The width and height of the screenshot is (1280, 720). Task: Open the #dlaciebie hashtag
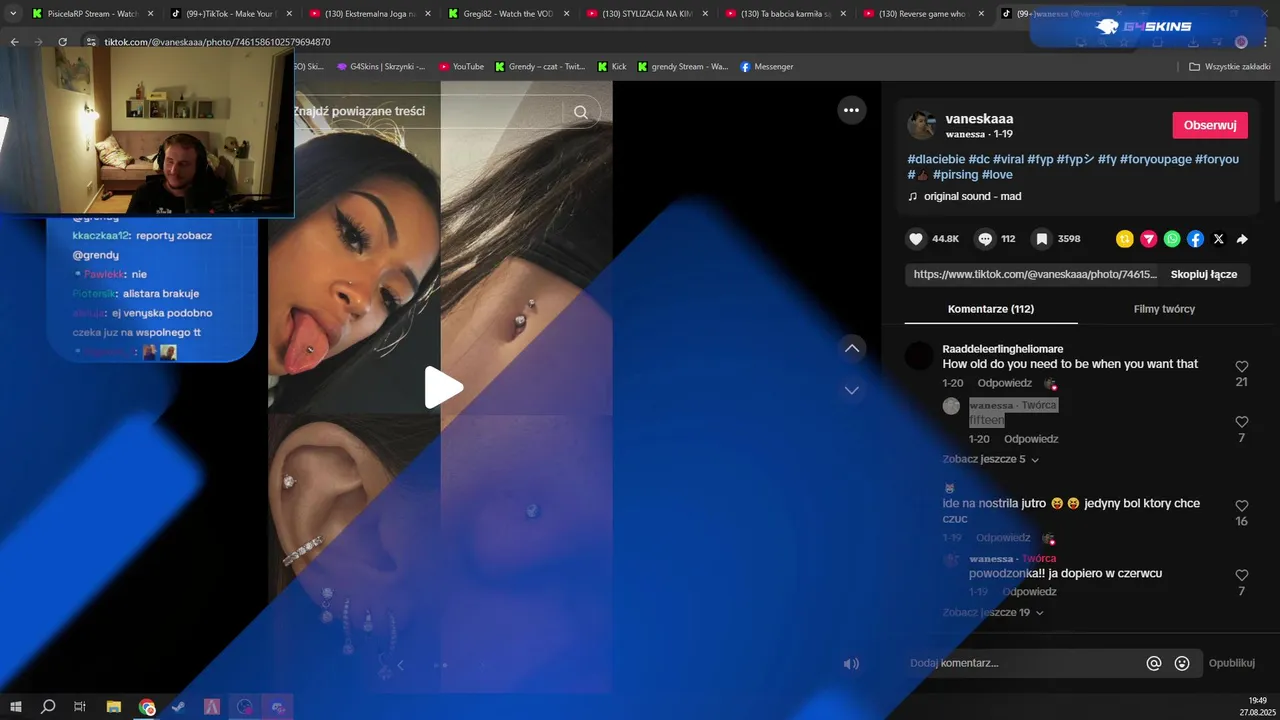pyautogui.click(x=936, y=159)
